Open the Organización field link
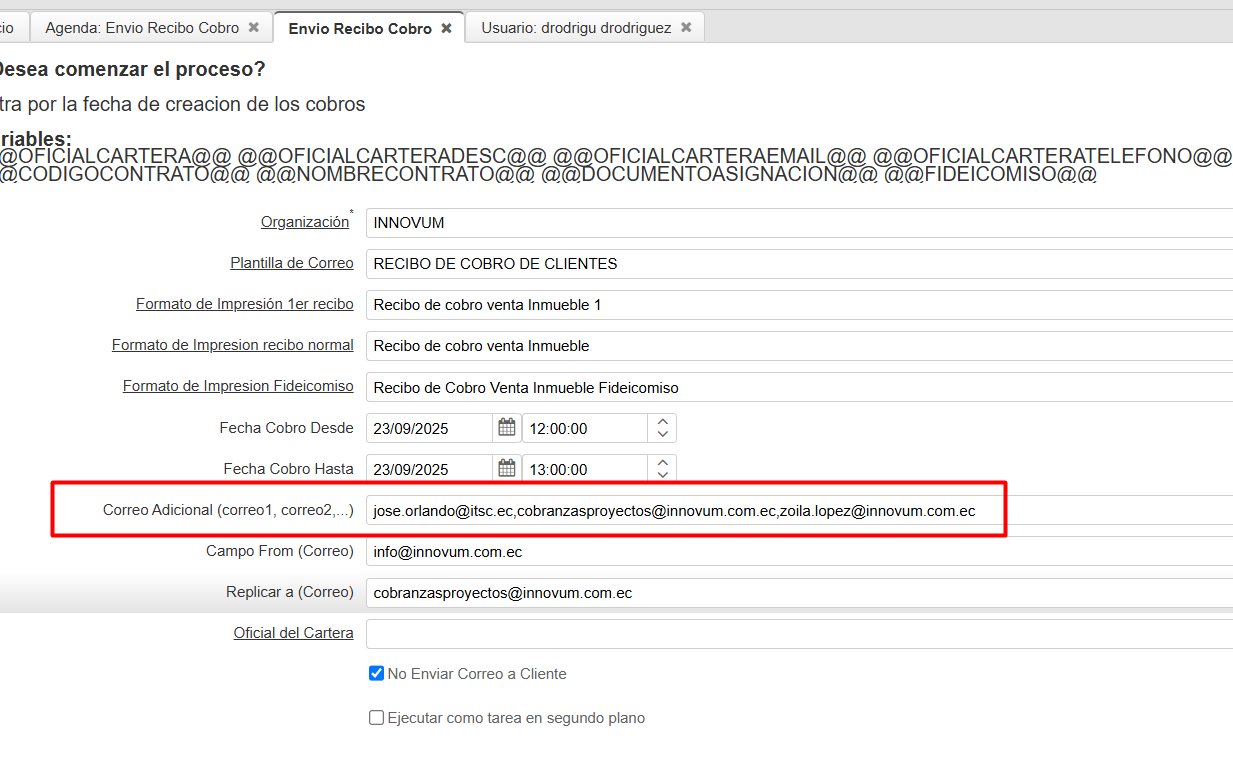Image resolution: width=1233 pixels, height=770 pixels. [305, 222]
